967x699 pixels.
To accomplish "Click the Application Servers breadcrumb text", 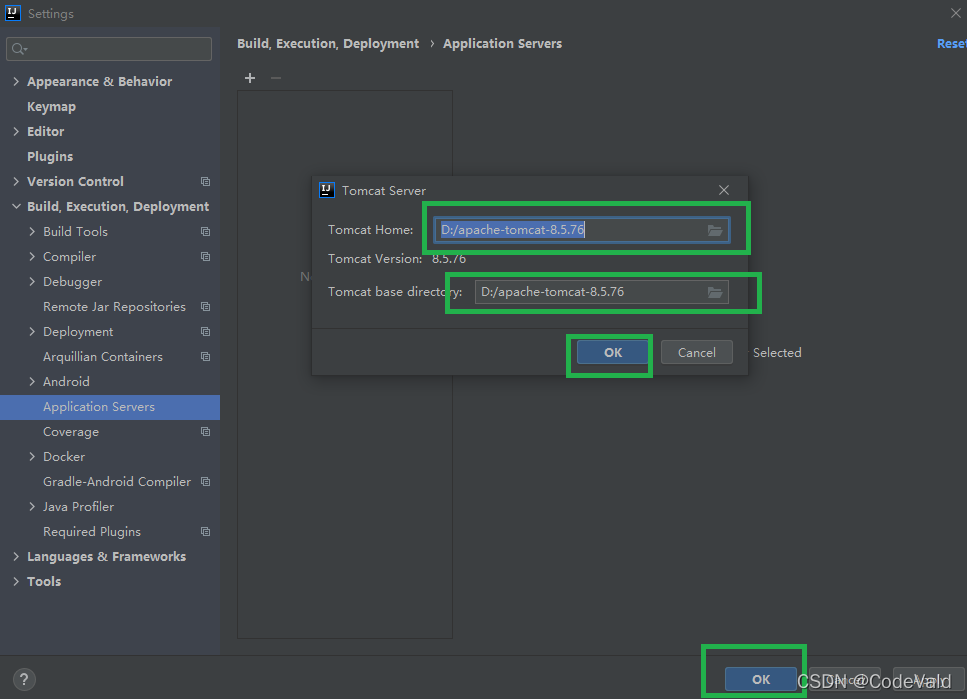I will 503,44.
